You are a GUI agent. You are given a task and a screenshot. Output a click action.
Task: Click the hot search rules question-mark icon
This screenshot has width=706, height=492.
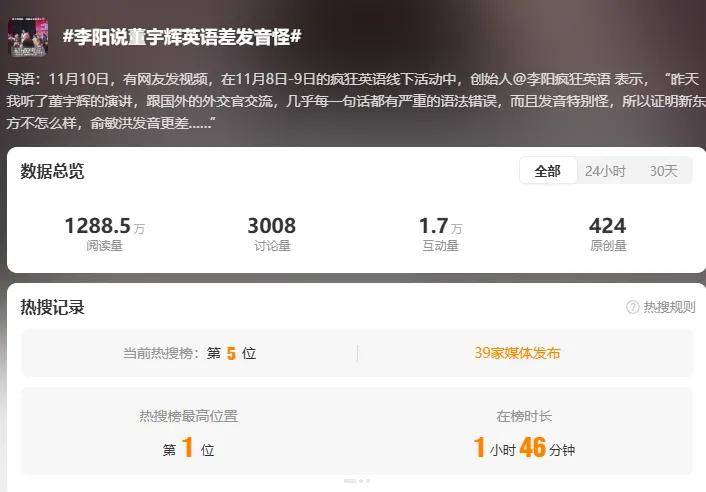(x=633, y=307)
